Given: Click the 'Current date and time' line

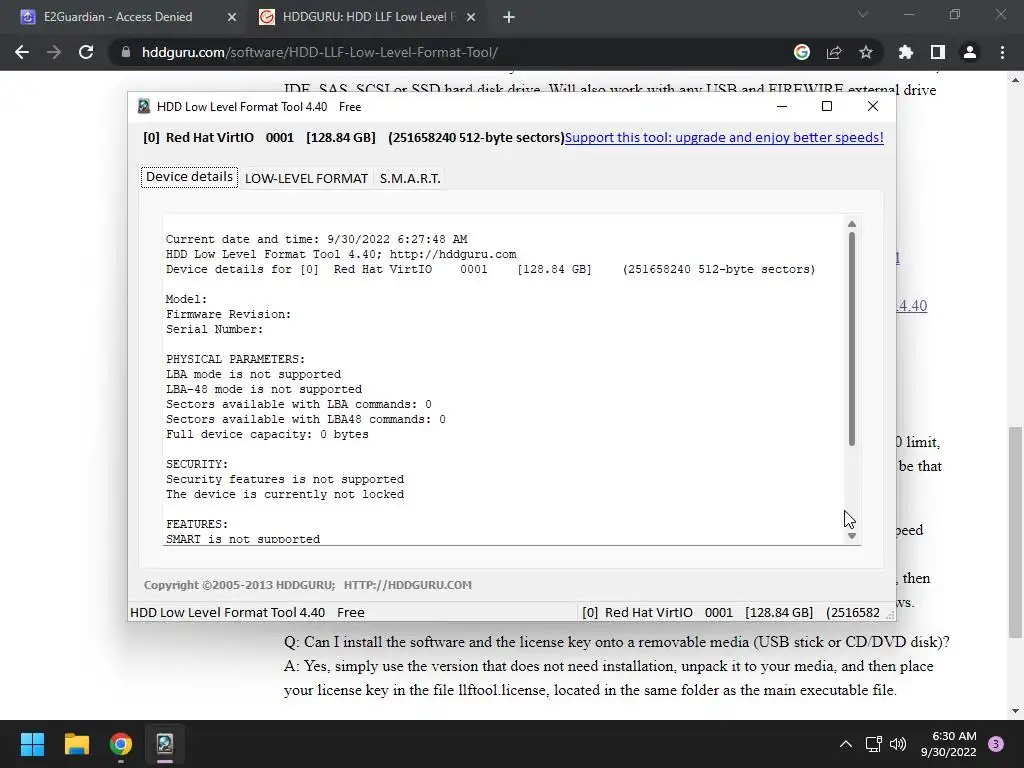Looking at the screenshot, I should 317,239.
